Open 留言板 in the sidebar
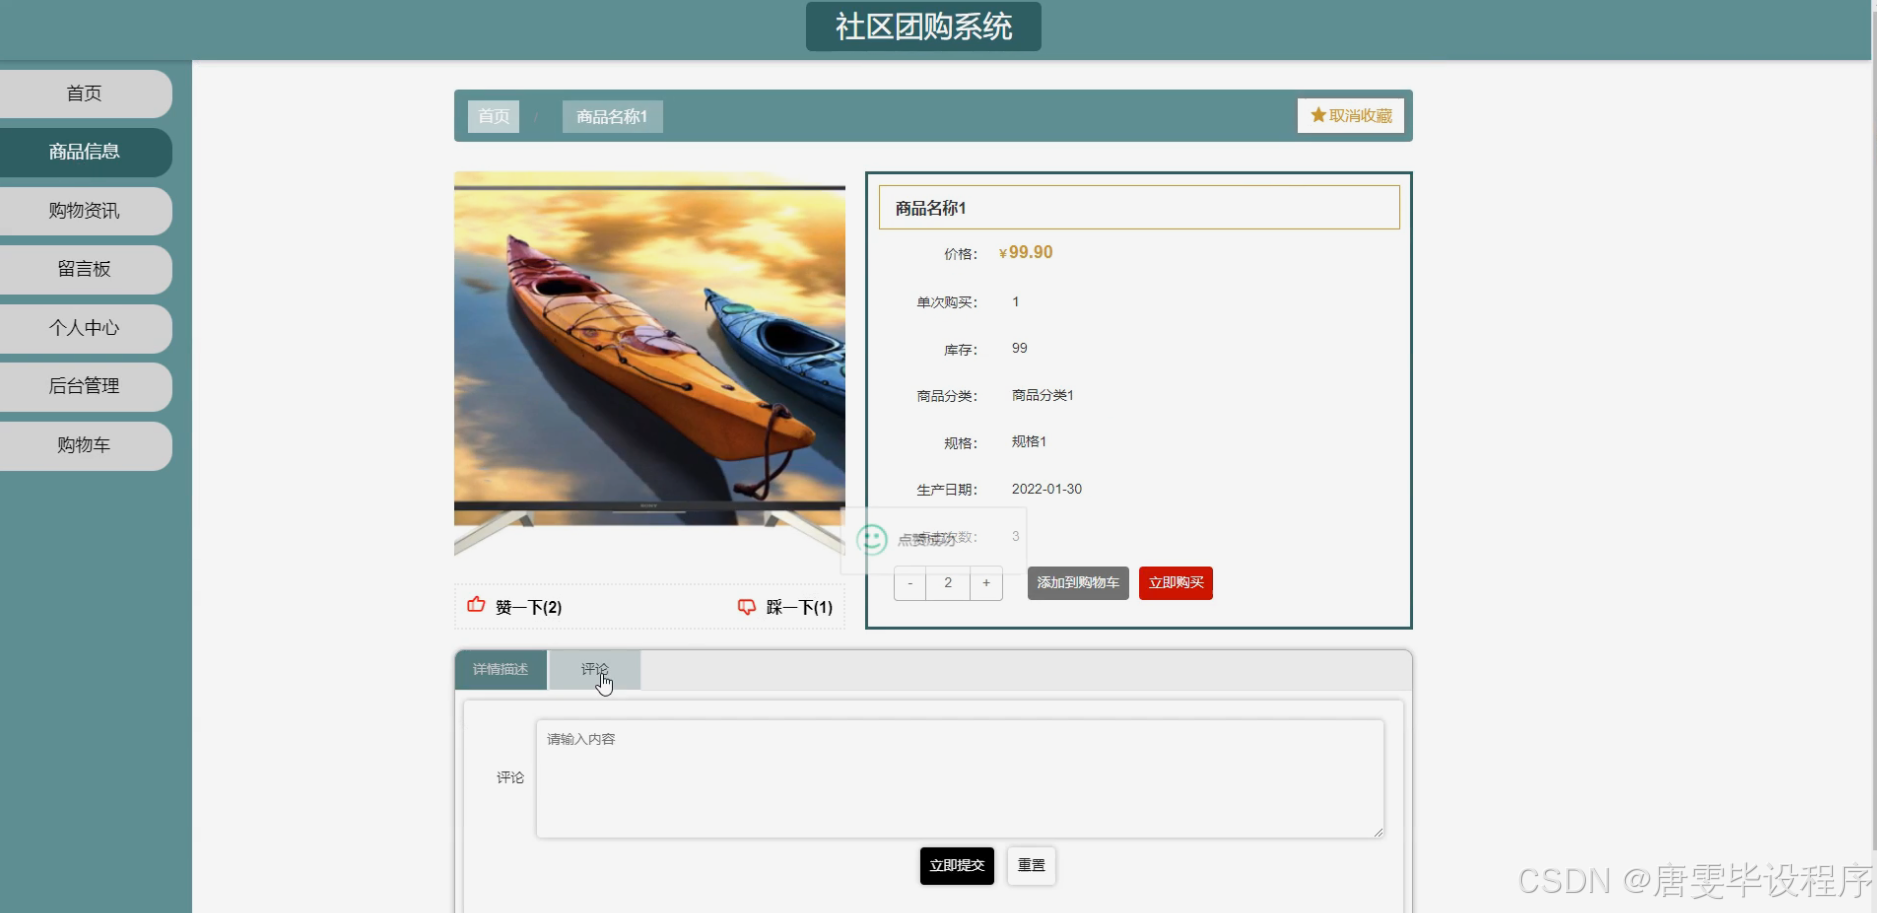Screen dimensions: 1877x913 (85, 269)
